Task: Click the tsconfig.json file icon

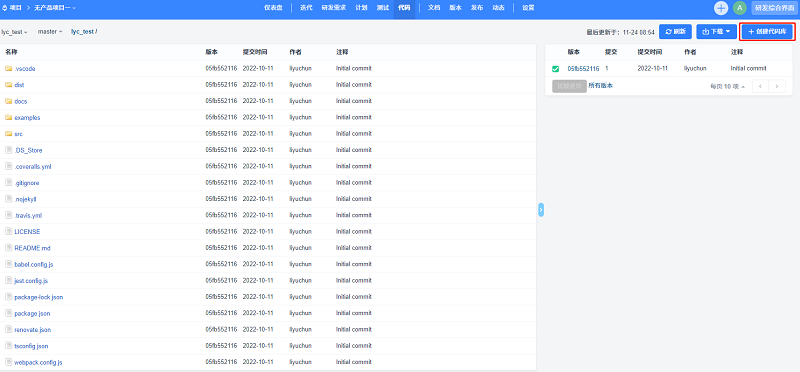Action: click(8, 346)
